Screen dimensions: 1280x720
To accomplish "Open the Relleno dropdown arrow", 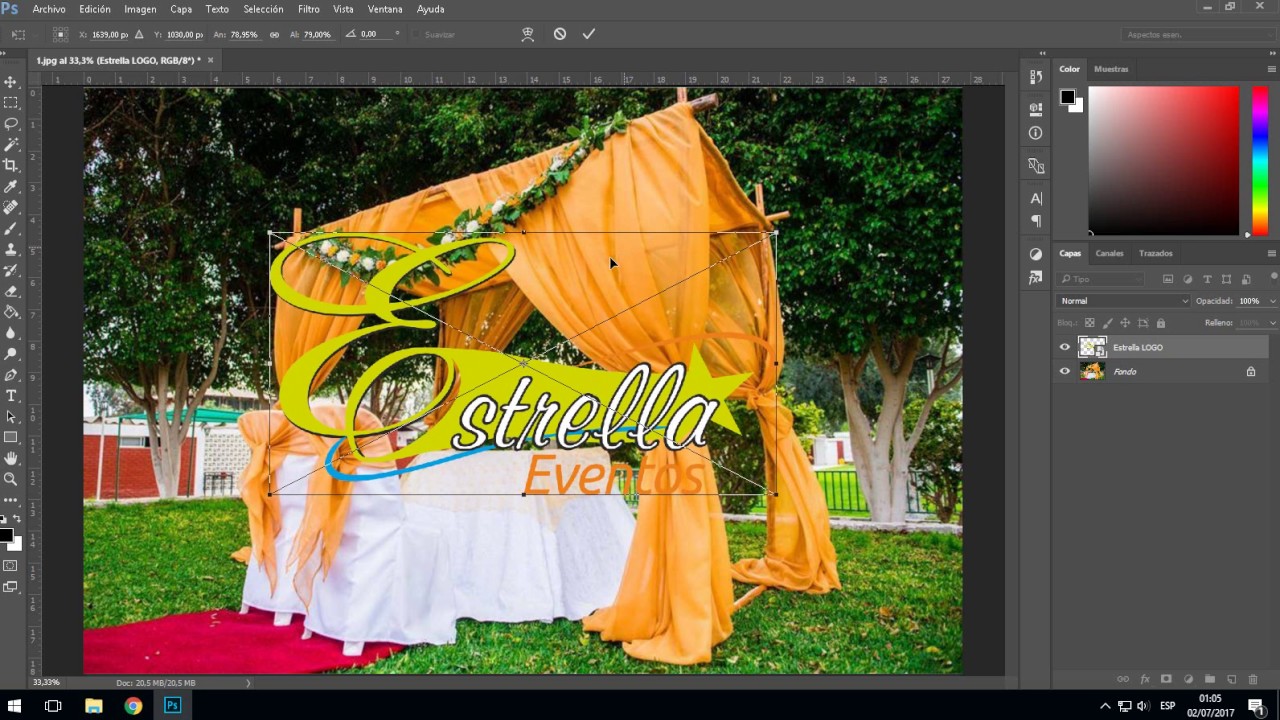I will pyautogui.click(x=1273, y=323).
